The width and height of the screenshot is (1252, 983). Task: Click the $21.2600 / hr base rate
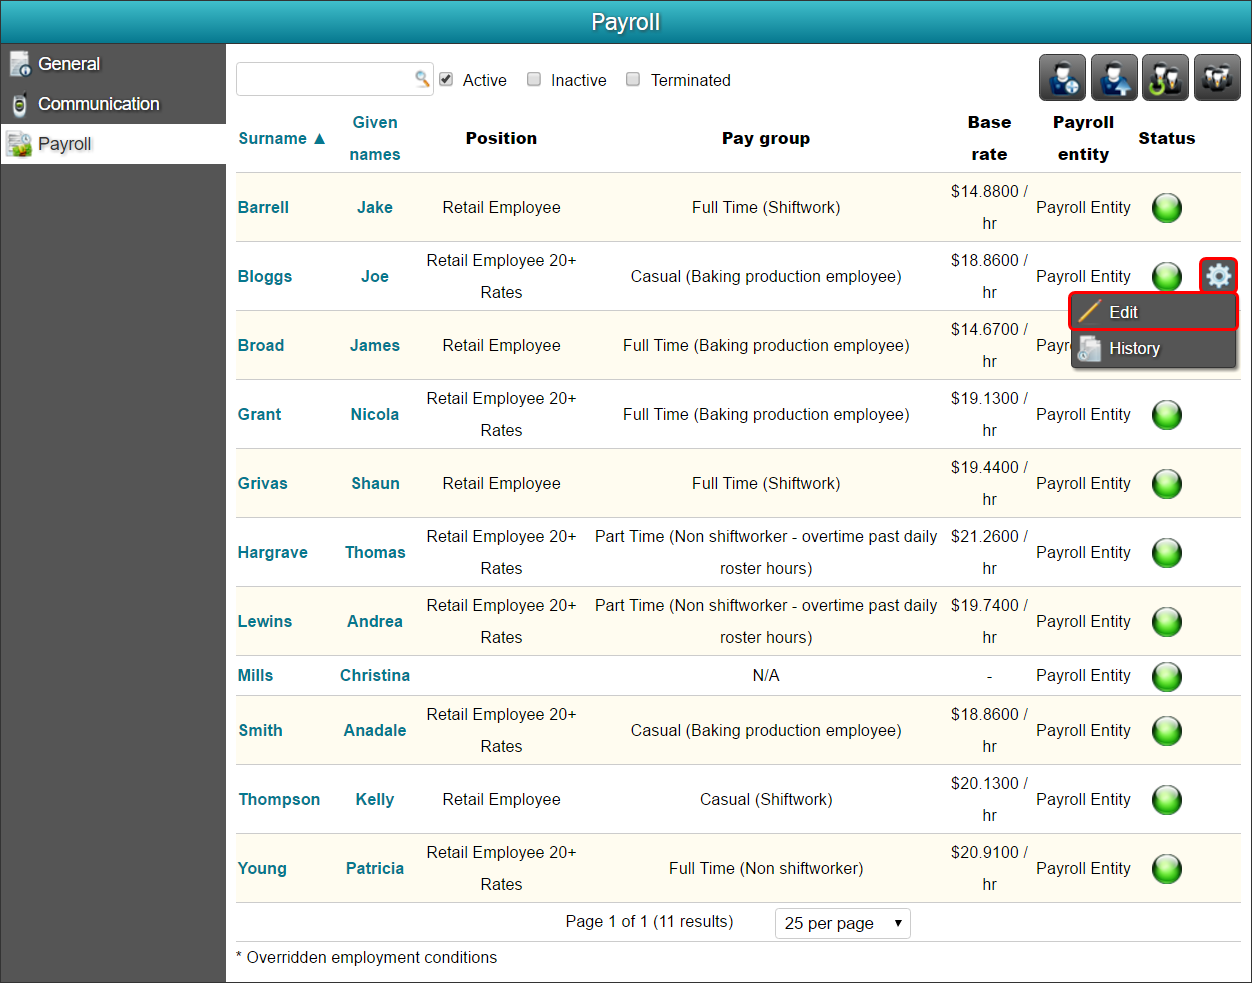989,552
